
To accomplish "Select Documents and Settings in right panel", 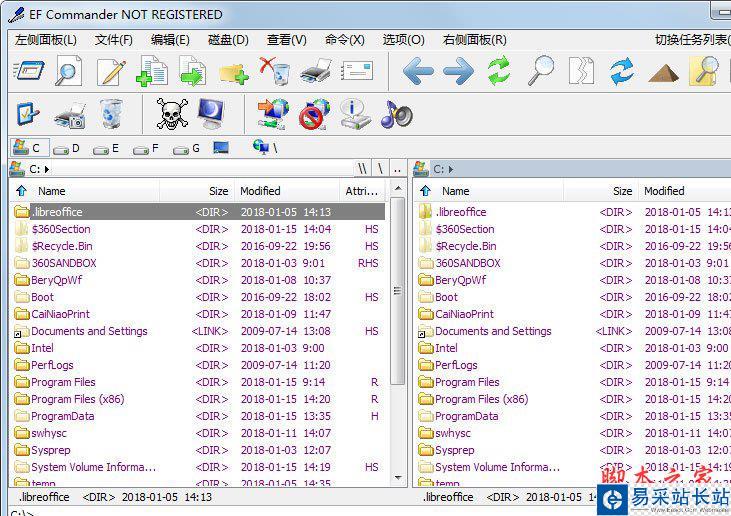I will pyautogui.click(x=573, y=331).
